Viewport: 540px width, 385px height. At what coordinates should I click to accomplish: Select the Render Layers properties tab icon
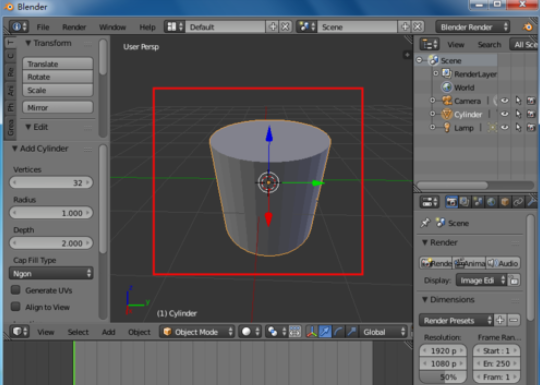click(x=464, y=202)
